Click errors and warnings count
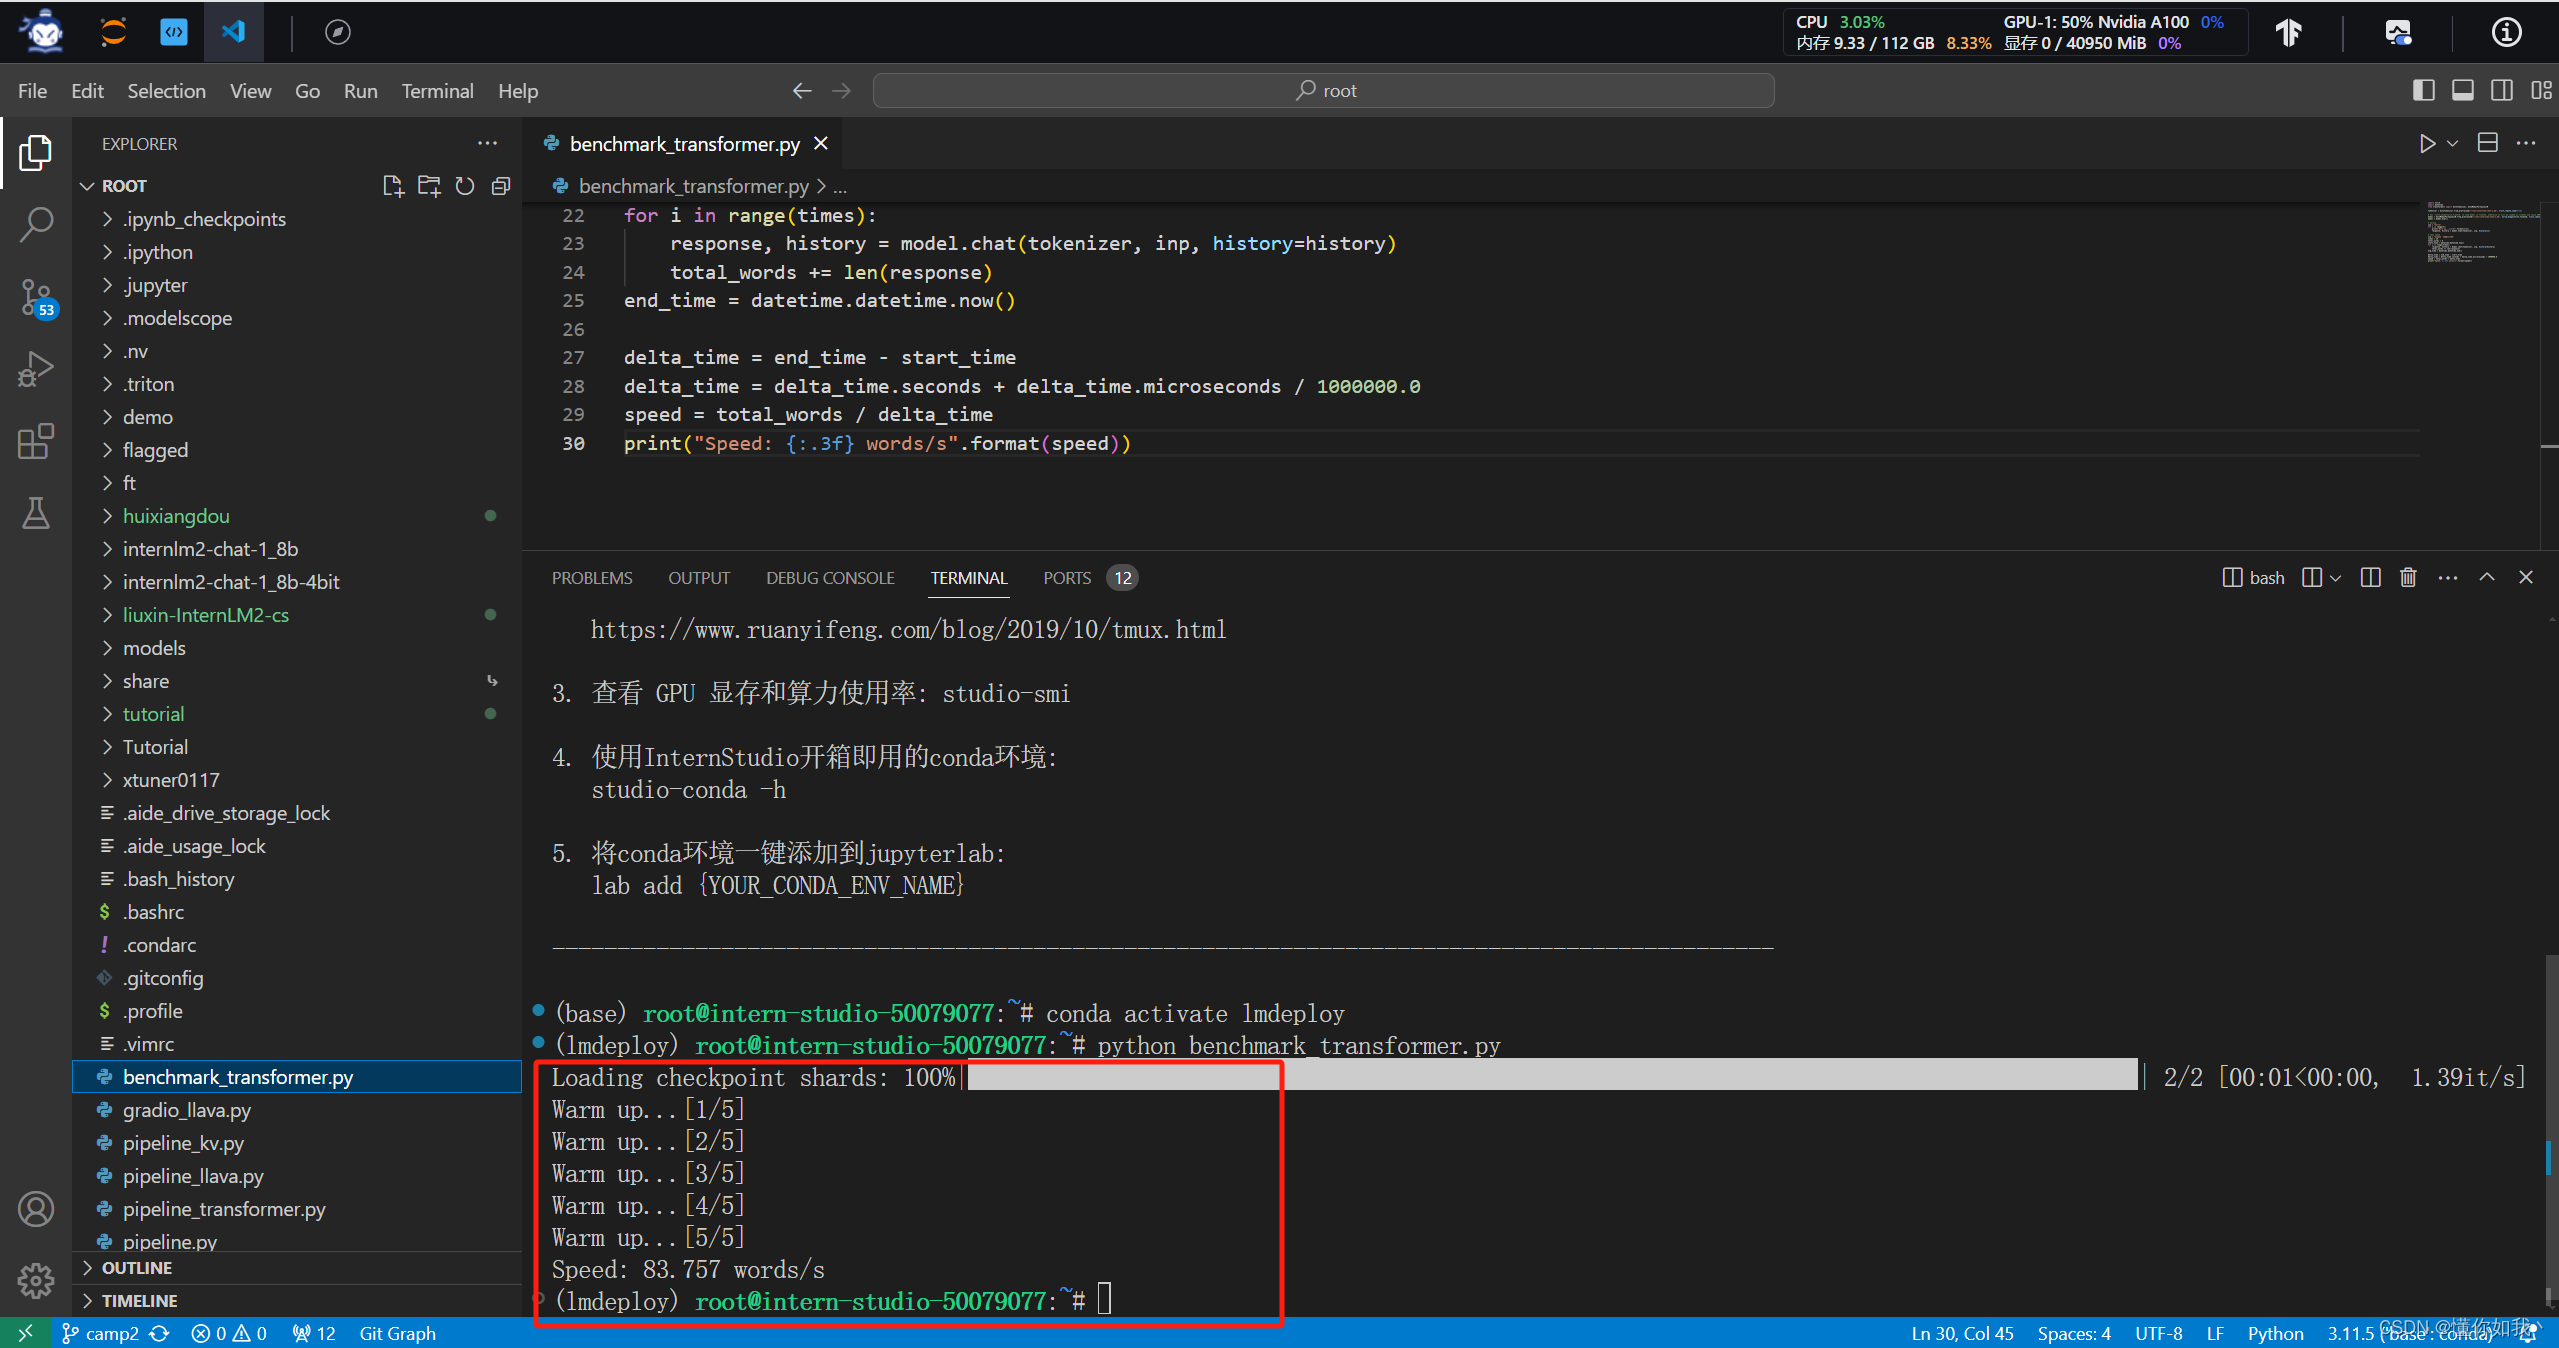Screen dimensions: 2559x1348 (x=229, y=1333)
